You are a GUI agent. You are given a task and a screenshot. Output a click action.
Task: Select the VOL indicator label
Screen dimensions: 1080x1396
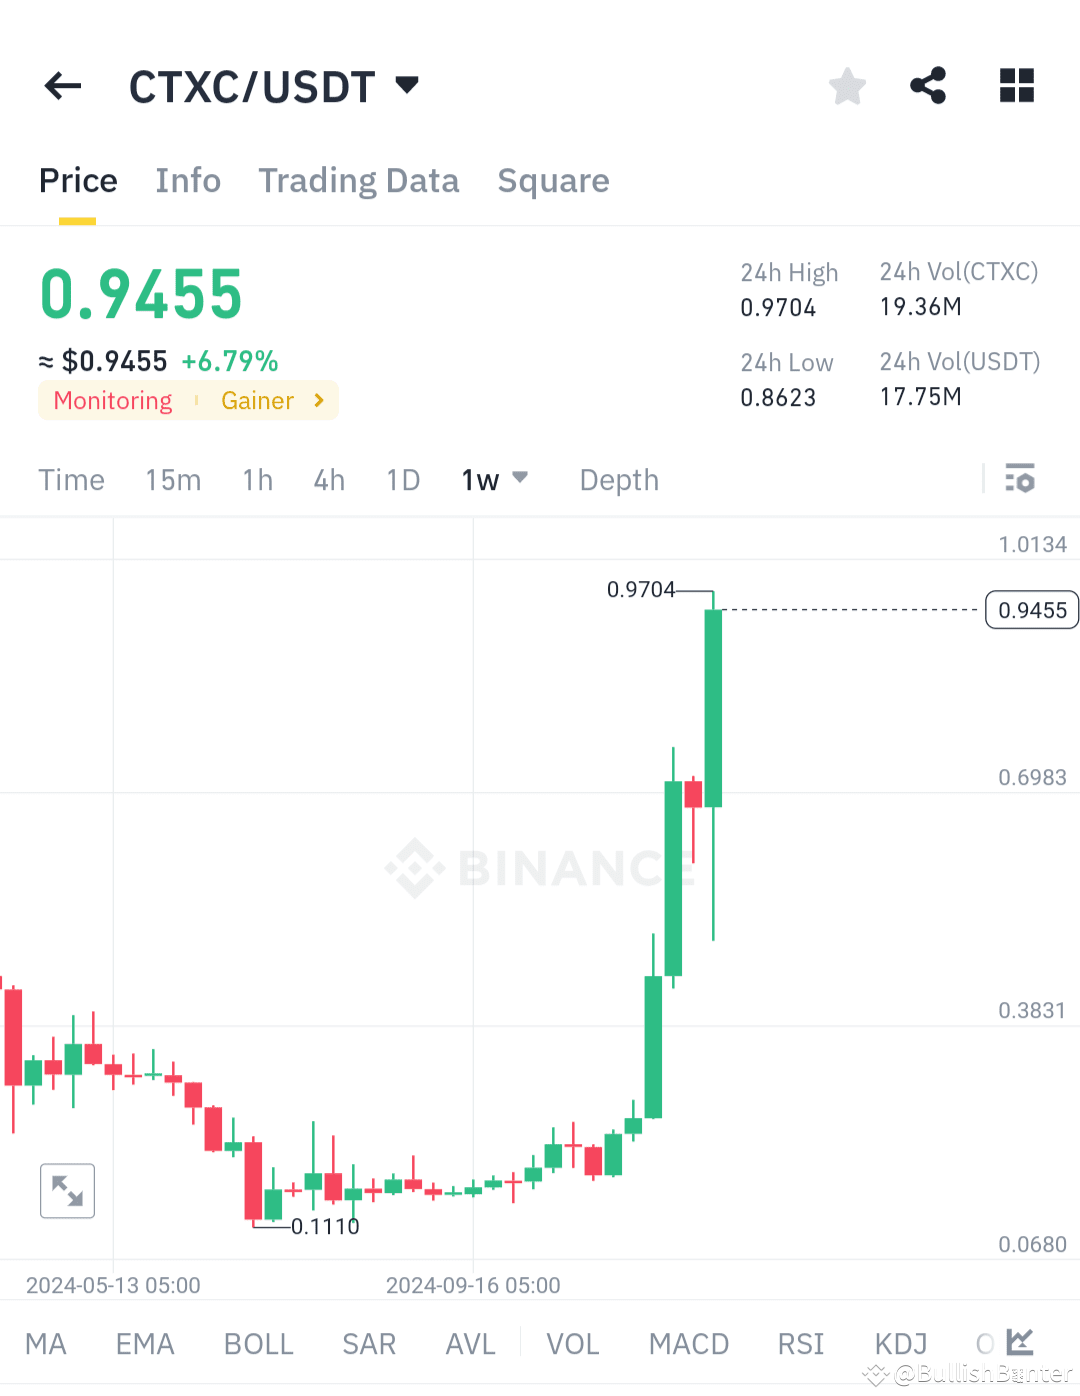coord(572,1344)
